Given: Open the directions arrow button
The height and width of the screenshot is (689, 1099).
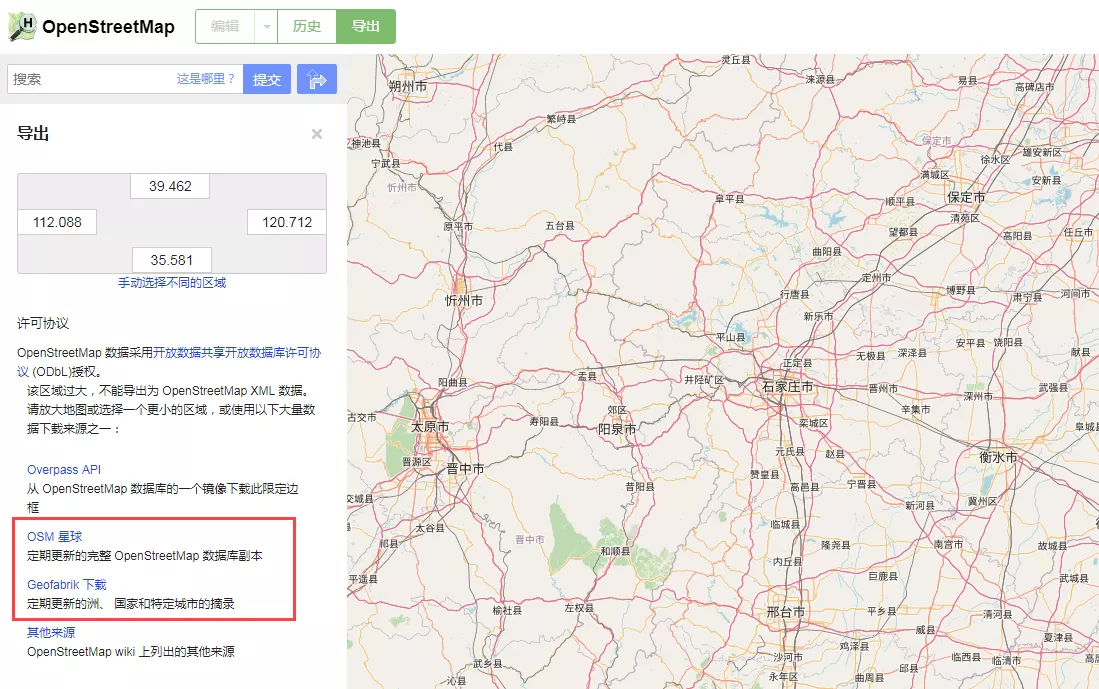Looking at the screenshot, I should point(317,79).
